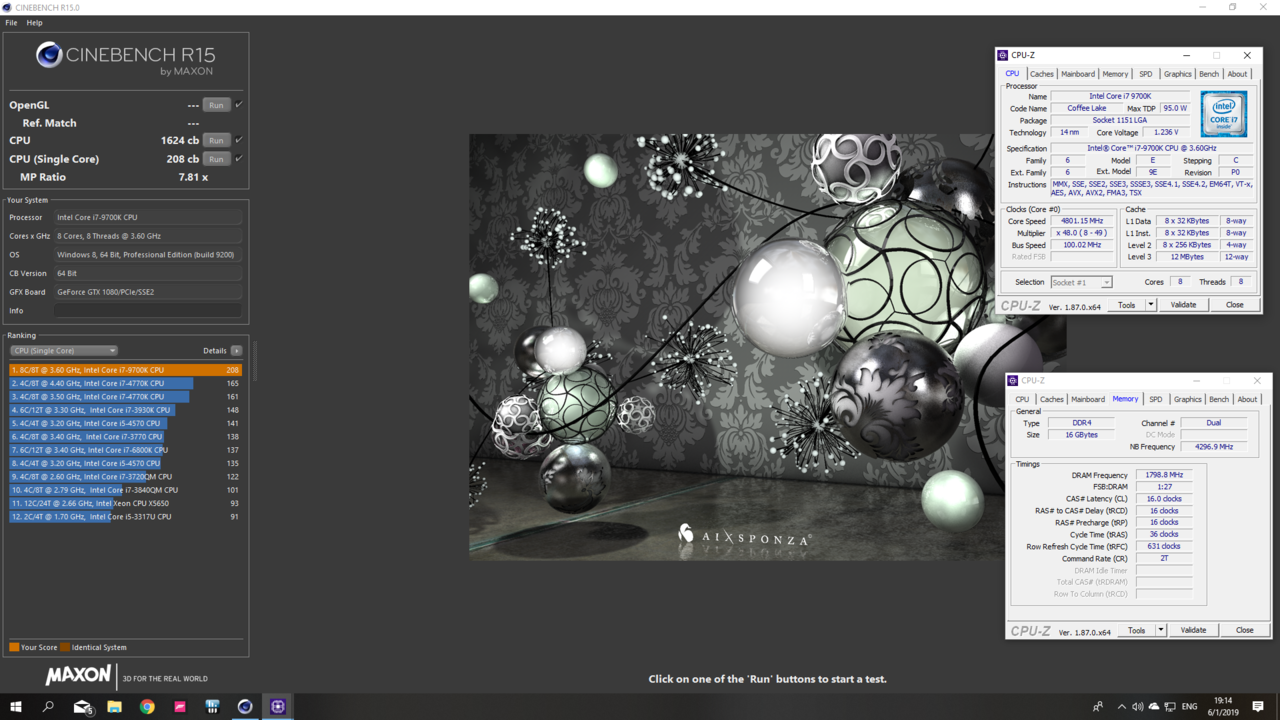The width and height of the screenshot is (1280, 720).
Task: Select ranking entry 4C/8T @ 4.40 GHz i7-4770K
Action: pyautogui.click(x=126, y=383)
